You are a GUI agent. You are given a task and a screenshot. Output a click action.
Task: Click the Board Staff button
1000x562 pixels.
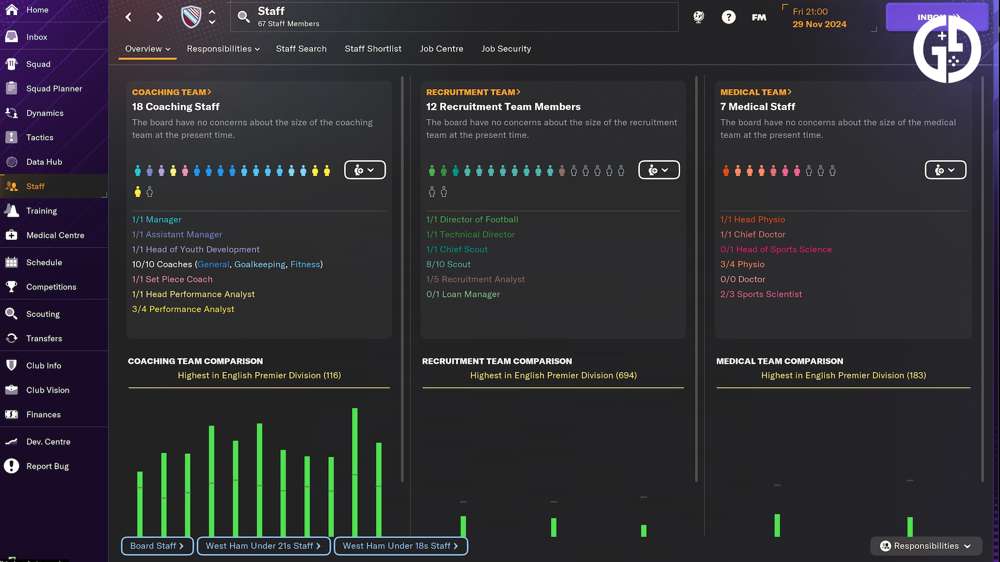click(157, 546)
